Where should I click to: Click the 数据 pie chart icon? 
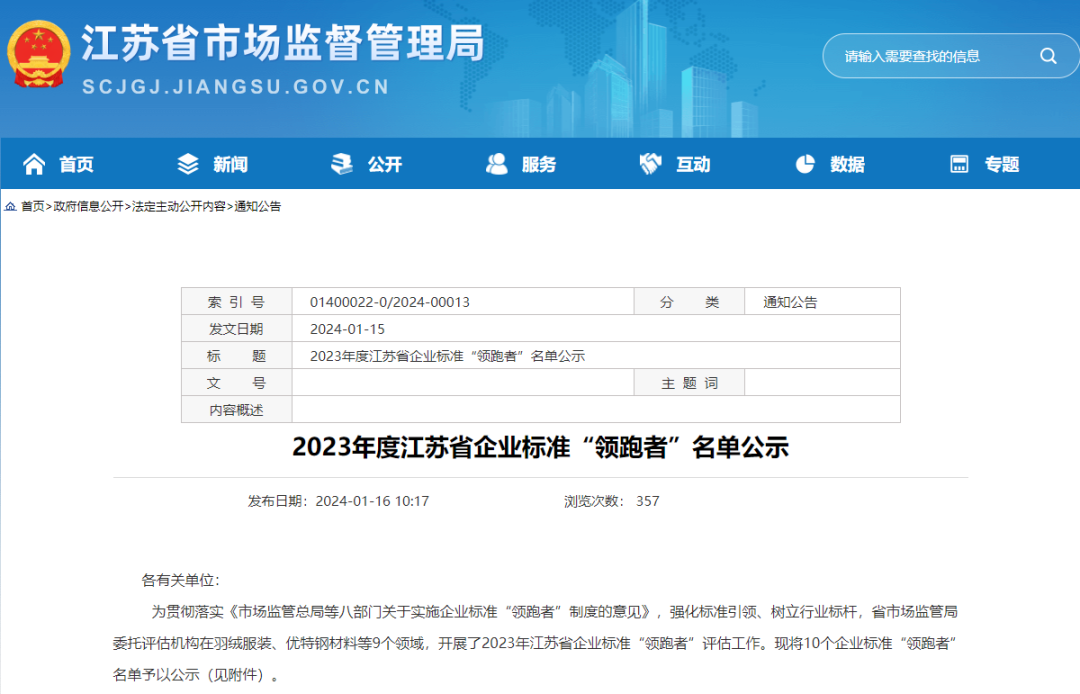click(x=805, y=164)
